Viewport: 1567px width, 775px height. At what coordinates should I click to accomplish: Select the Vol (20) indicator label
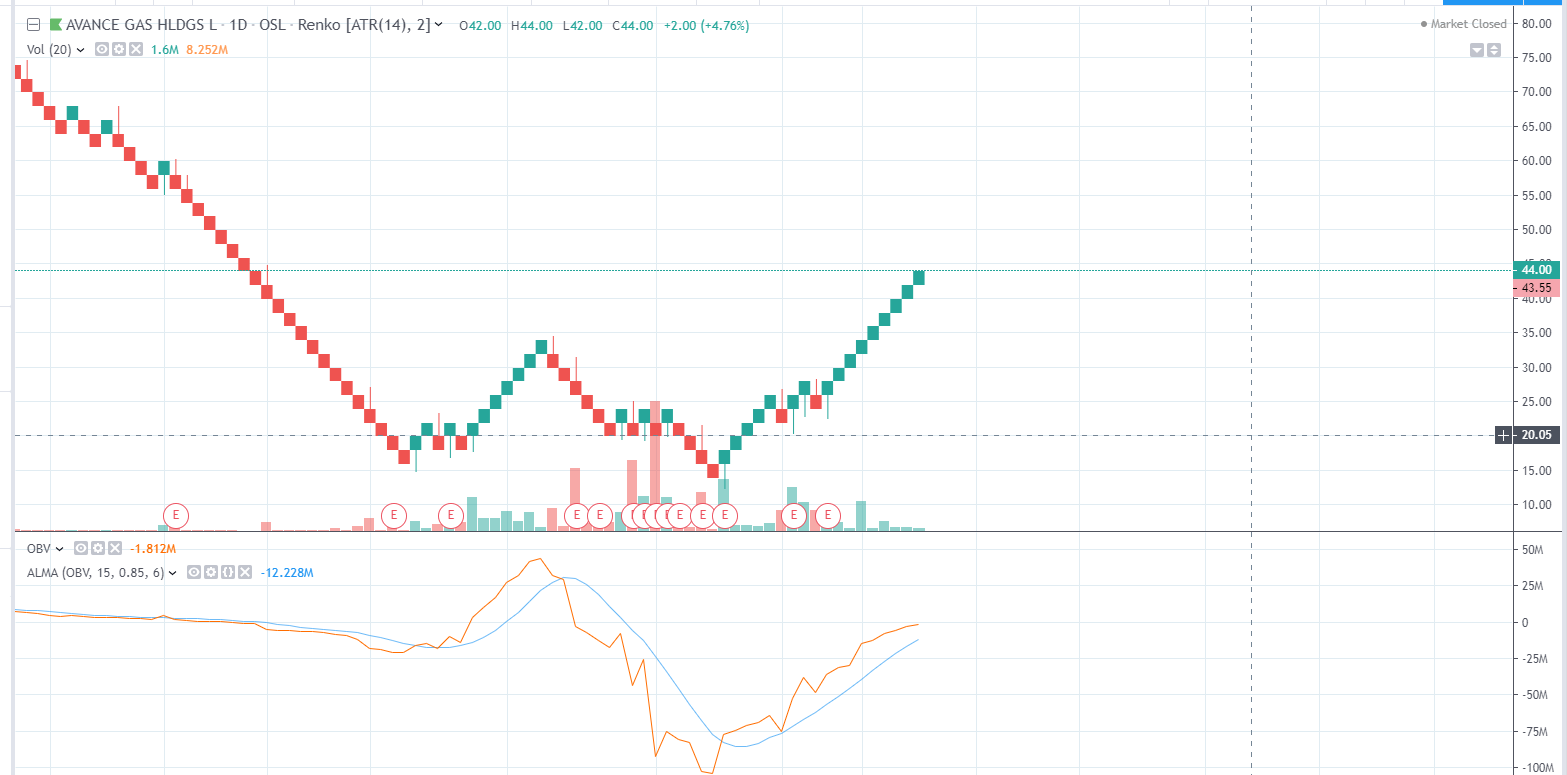49,49
